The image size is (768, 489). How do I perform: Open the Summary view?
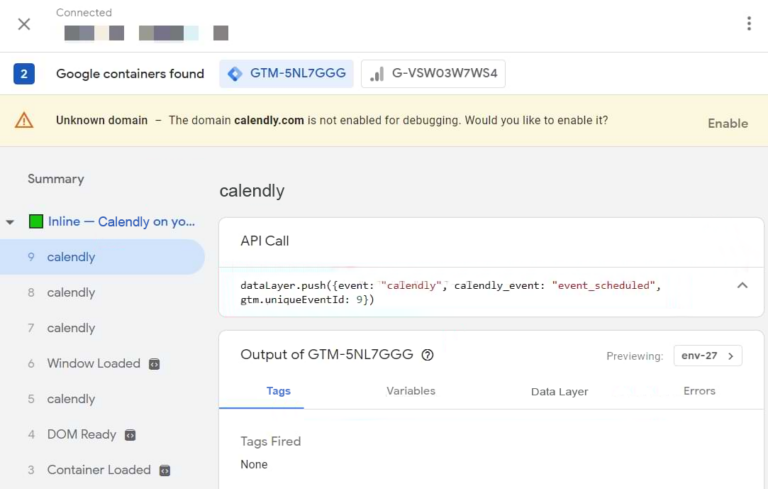(56, 179)
